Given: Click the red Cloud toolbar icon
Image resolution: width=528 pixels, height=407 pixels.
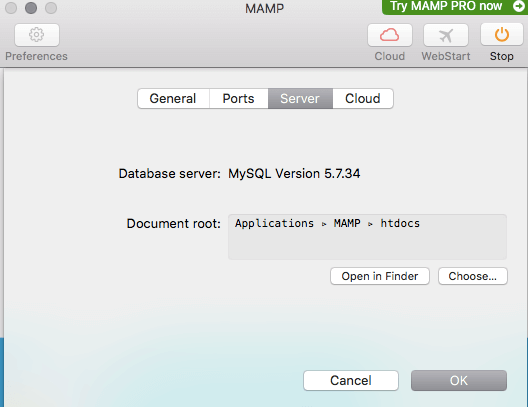Looking at the screenshot, I should click(390, 35).
